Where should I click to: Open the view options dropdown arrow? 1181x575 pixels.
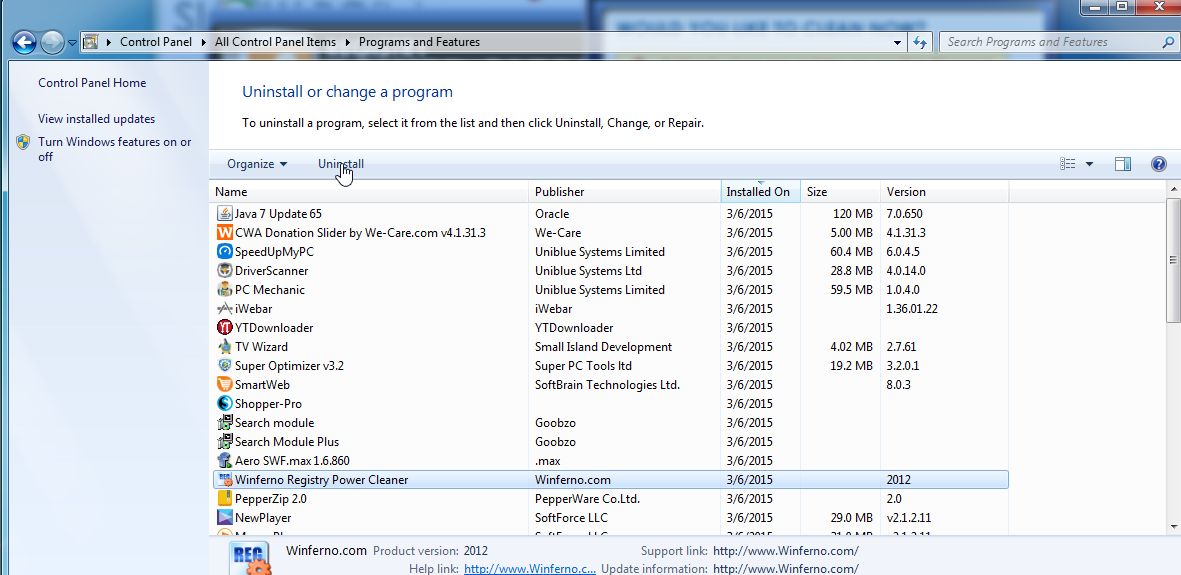point(1089,164)
